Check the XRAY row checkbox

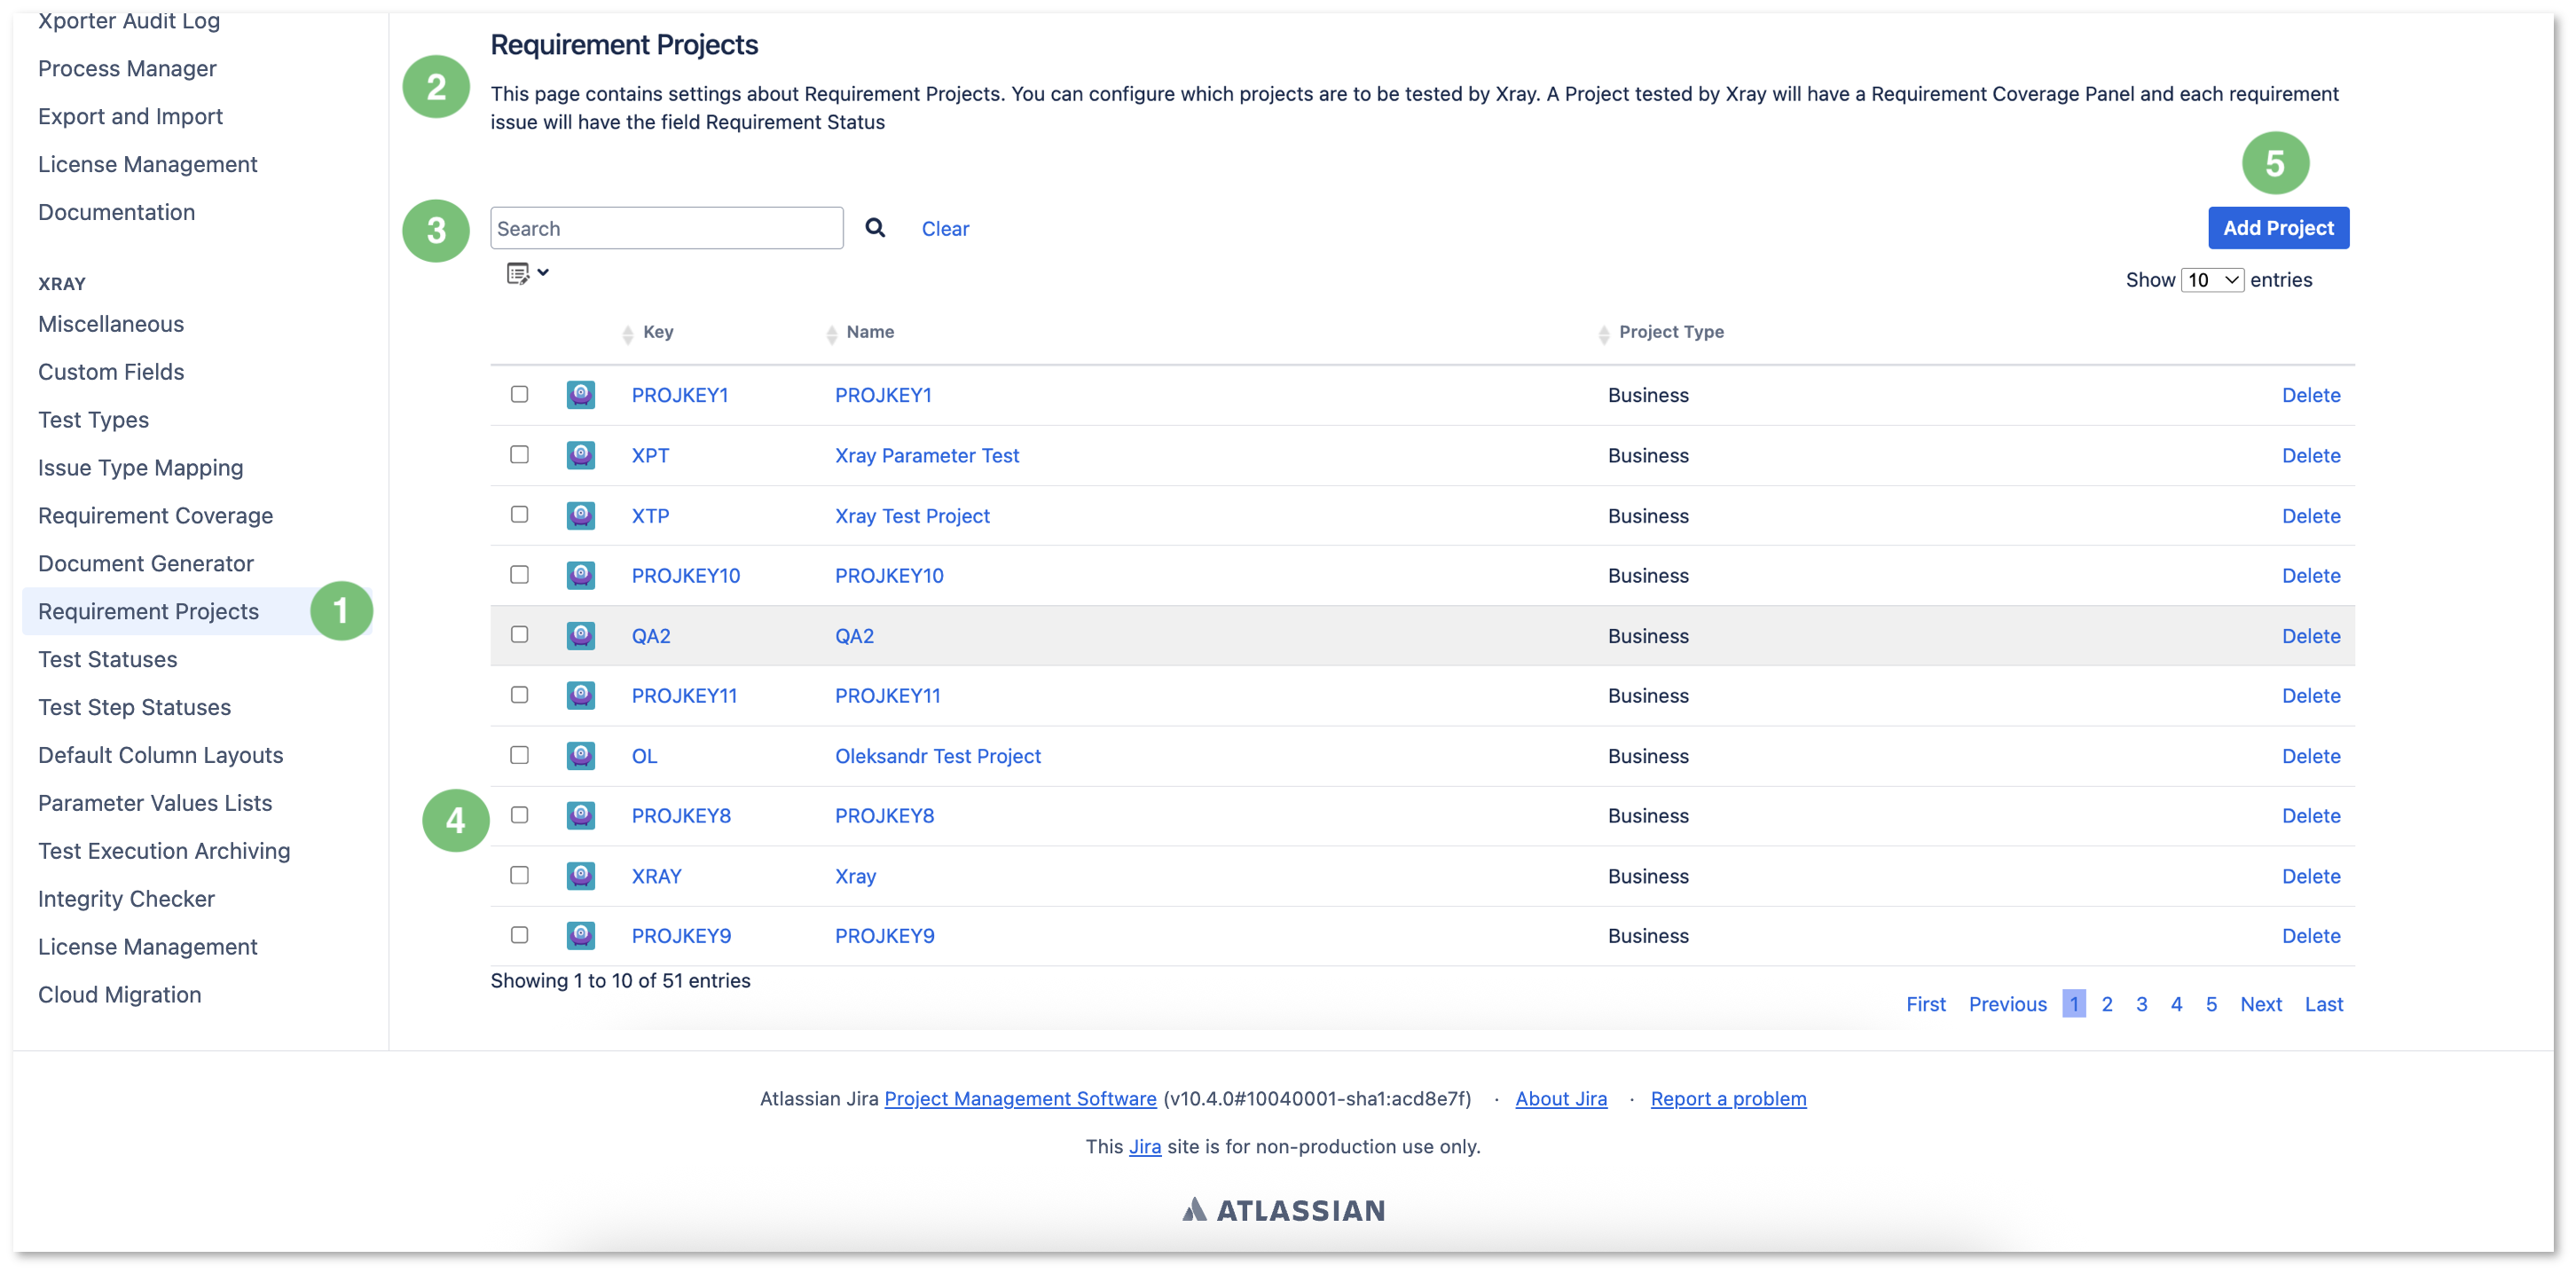click(x=519, y=875)
